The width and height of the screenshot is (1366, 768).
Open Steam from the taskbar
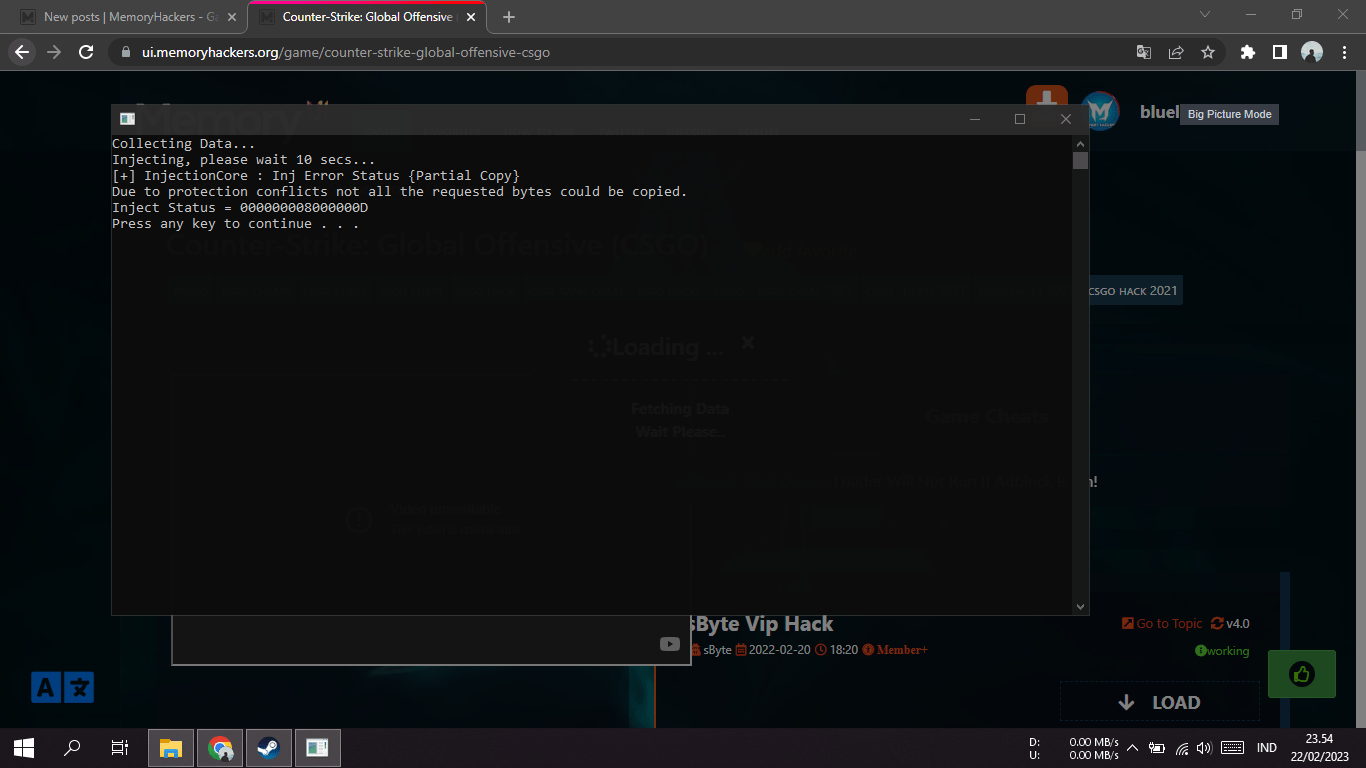268,747
